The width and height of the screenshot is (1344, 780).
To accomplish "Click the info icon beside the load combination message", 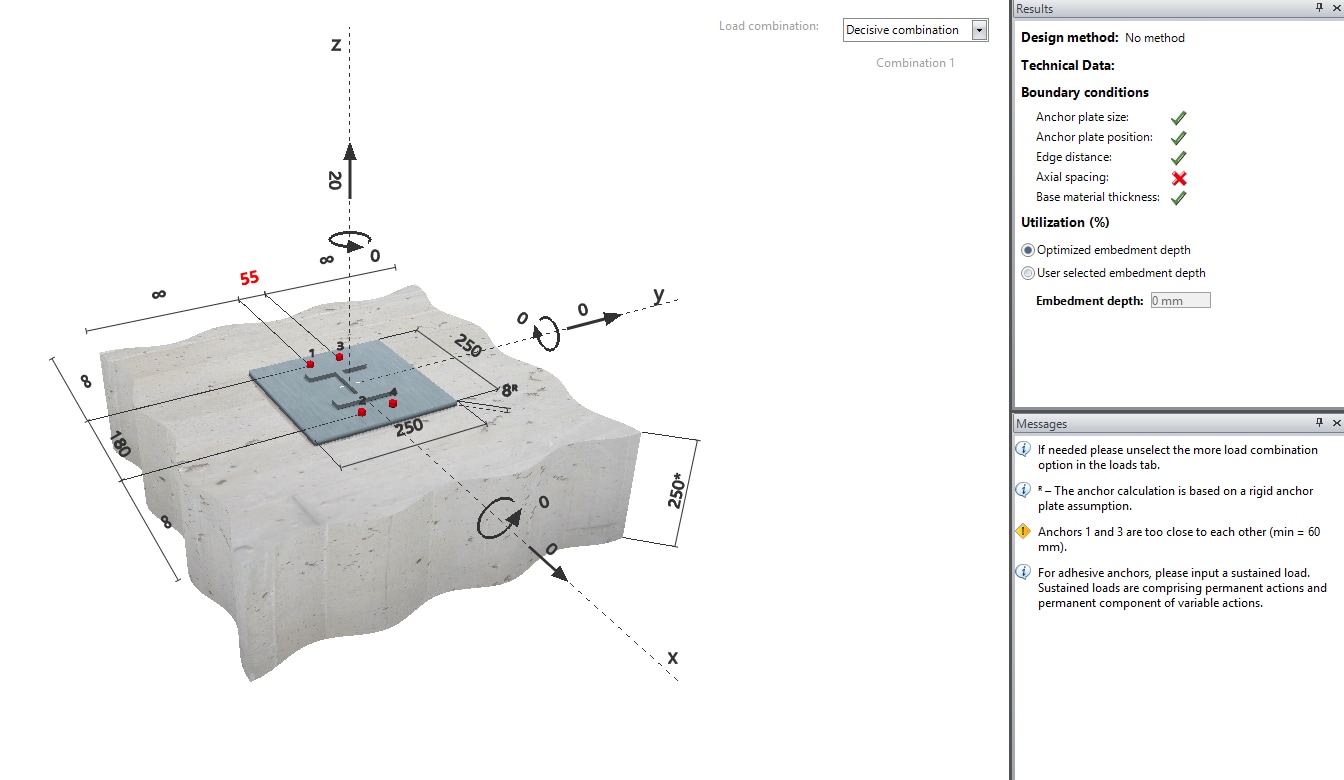I will point(1023,449).
